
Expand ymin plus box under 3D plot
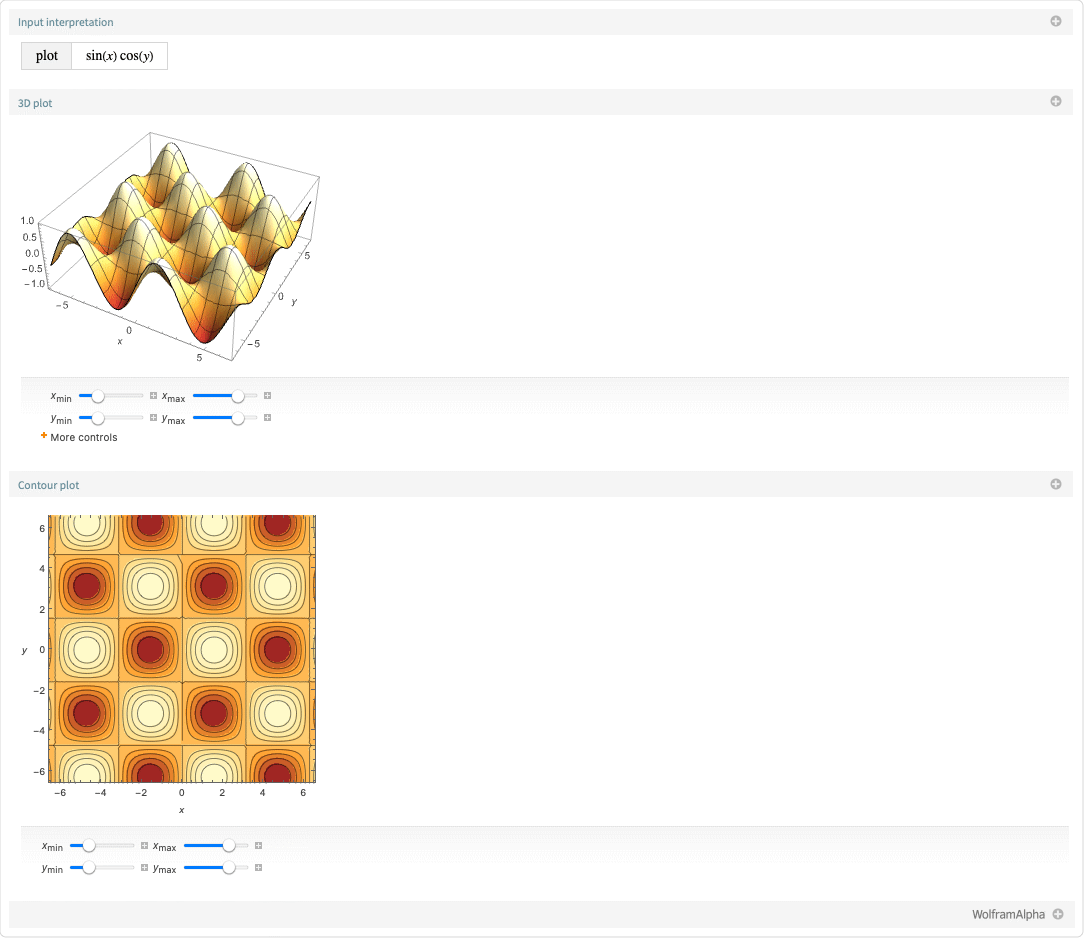pyautogui.click(x=154, y=418)
